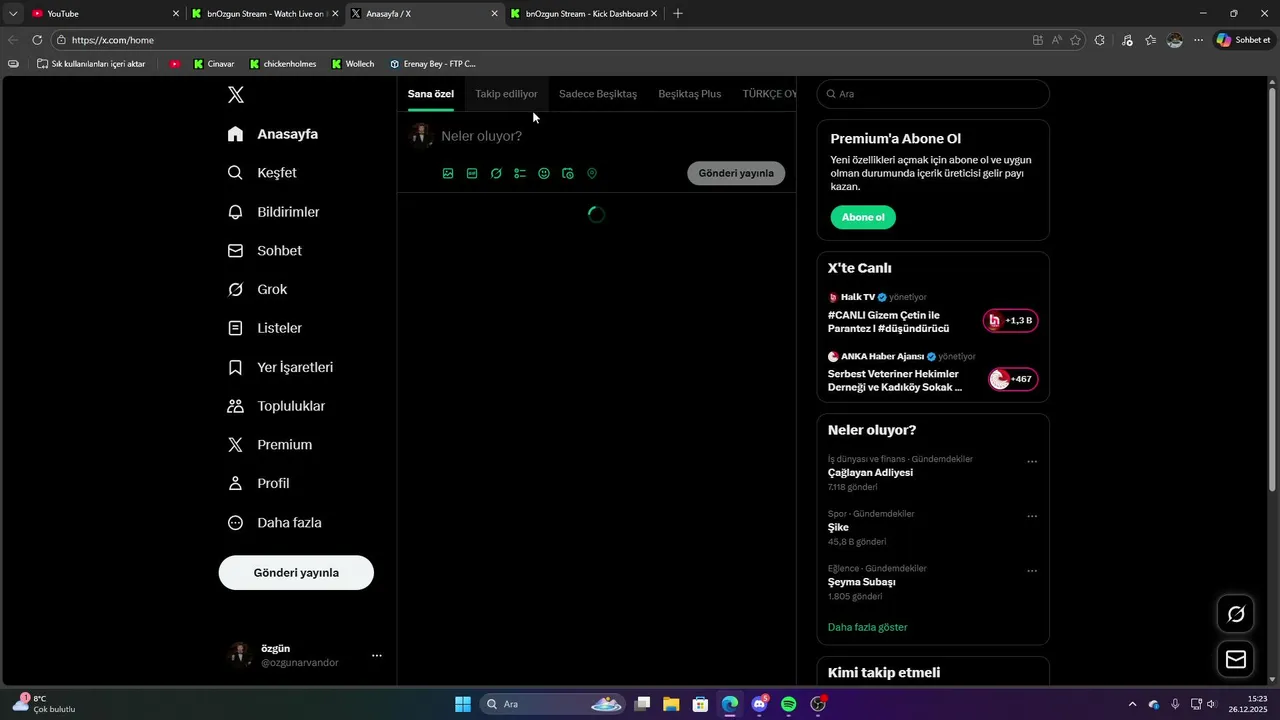
Task: Open Yer İşaretleri in sidebar
Action: pyautogui.click(x=281, y=367)
